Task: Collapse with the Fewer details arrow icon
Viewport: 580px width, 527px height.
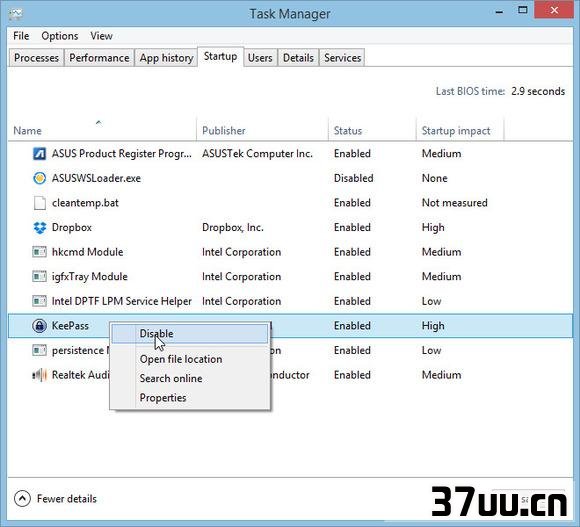Action: point(22,499)
